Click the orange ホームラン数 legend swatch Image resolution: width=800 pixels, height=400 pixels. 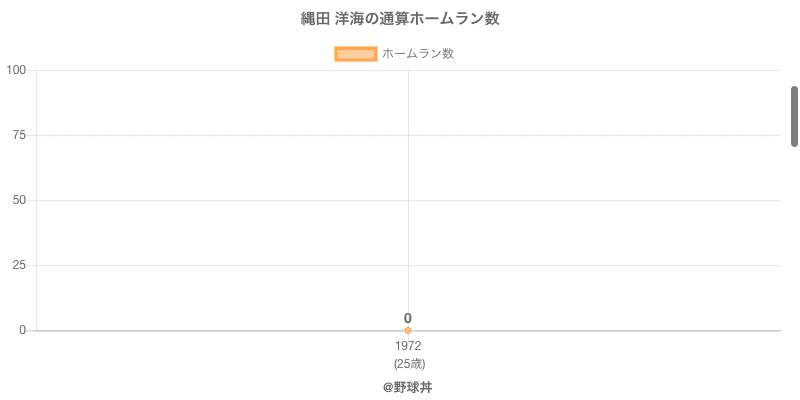(x=355, y=54)
